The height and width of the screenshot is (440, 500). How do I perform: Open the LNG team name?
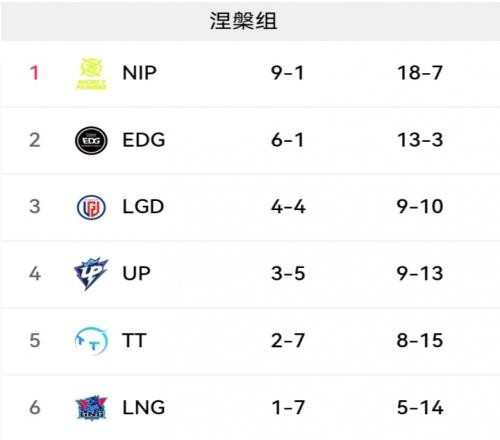click(x=144, y=407)
